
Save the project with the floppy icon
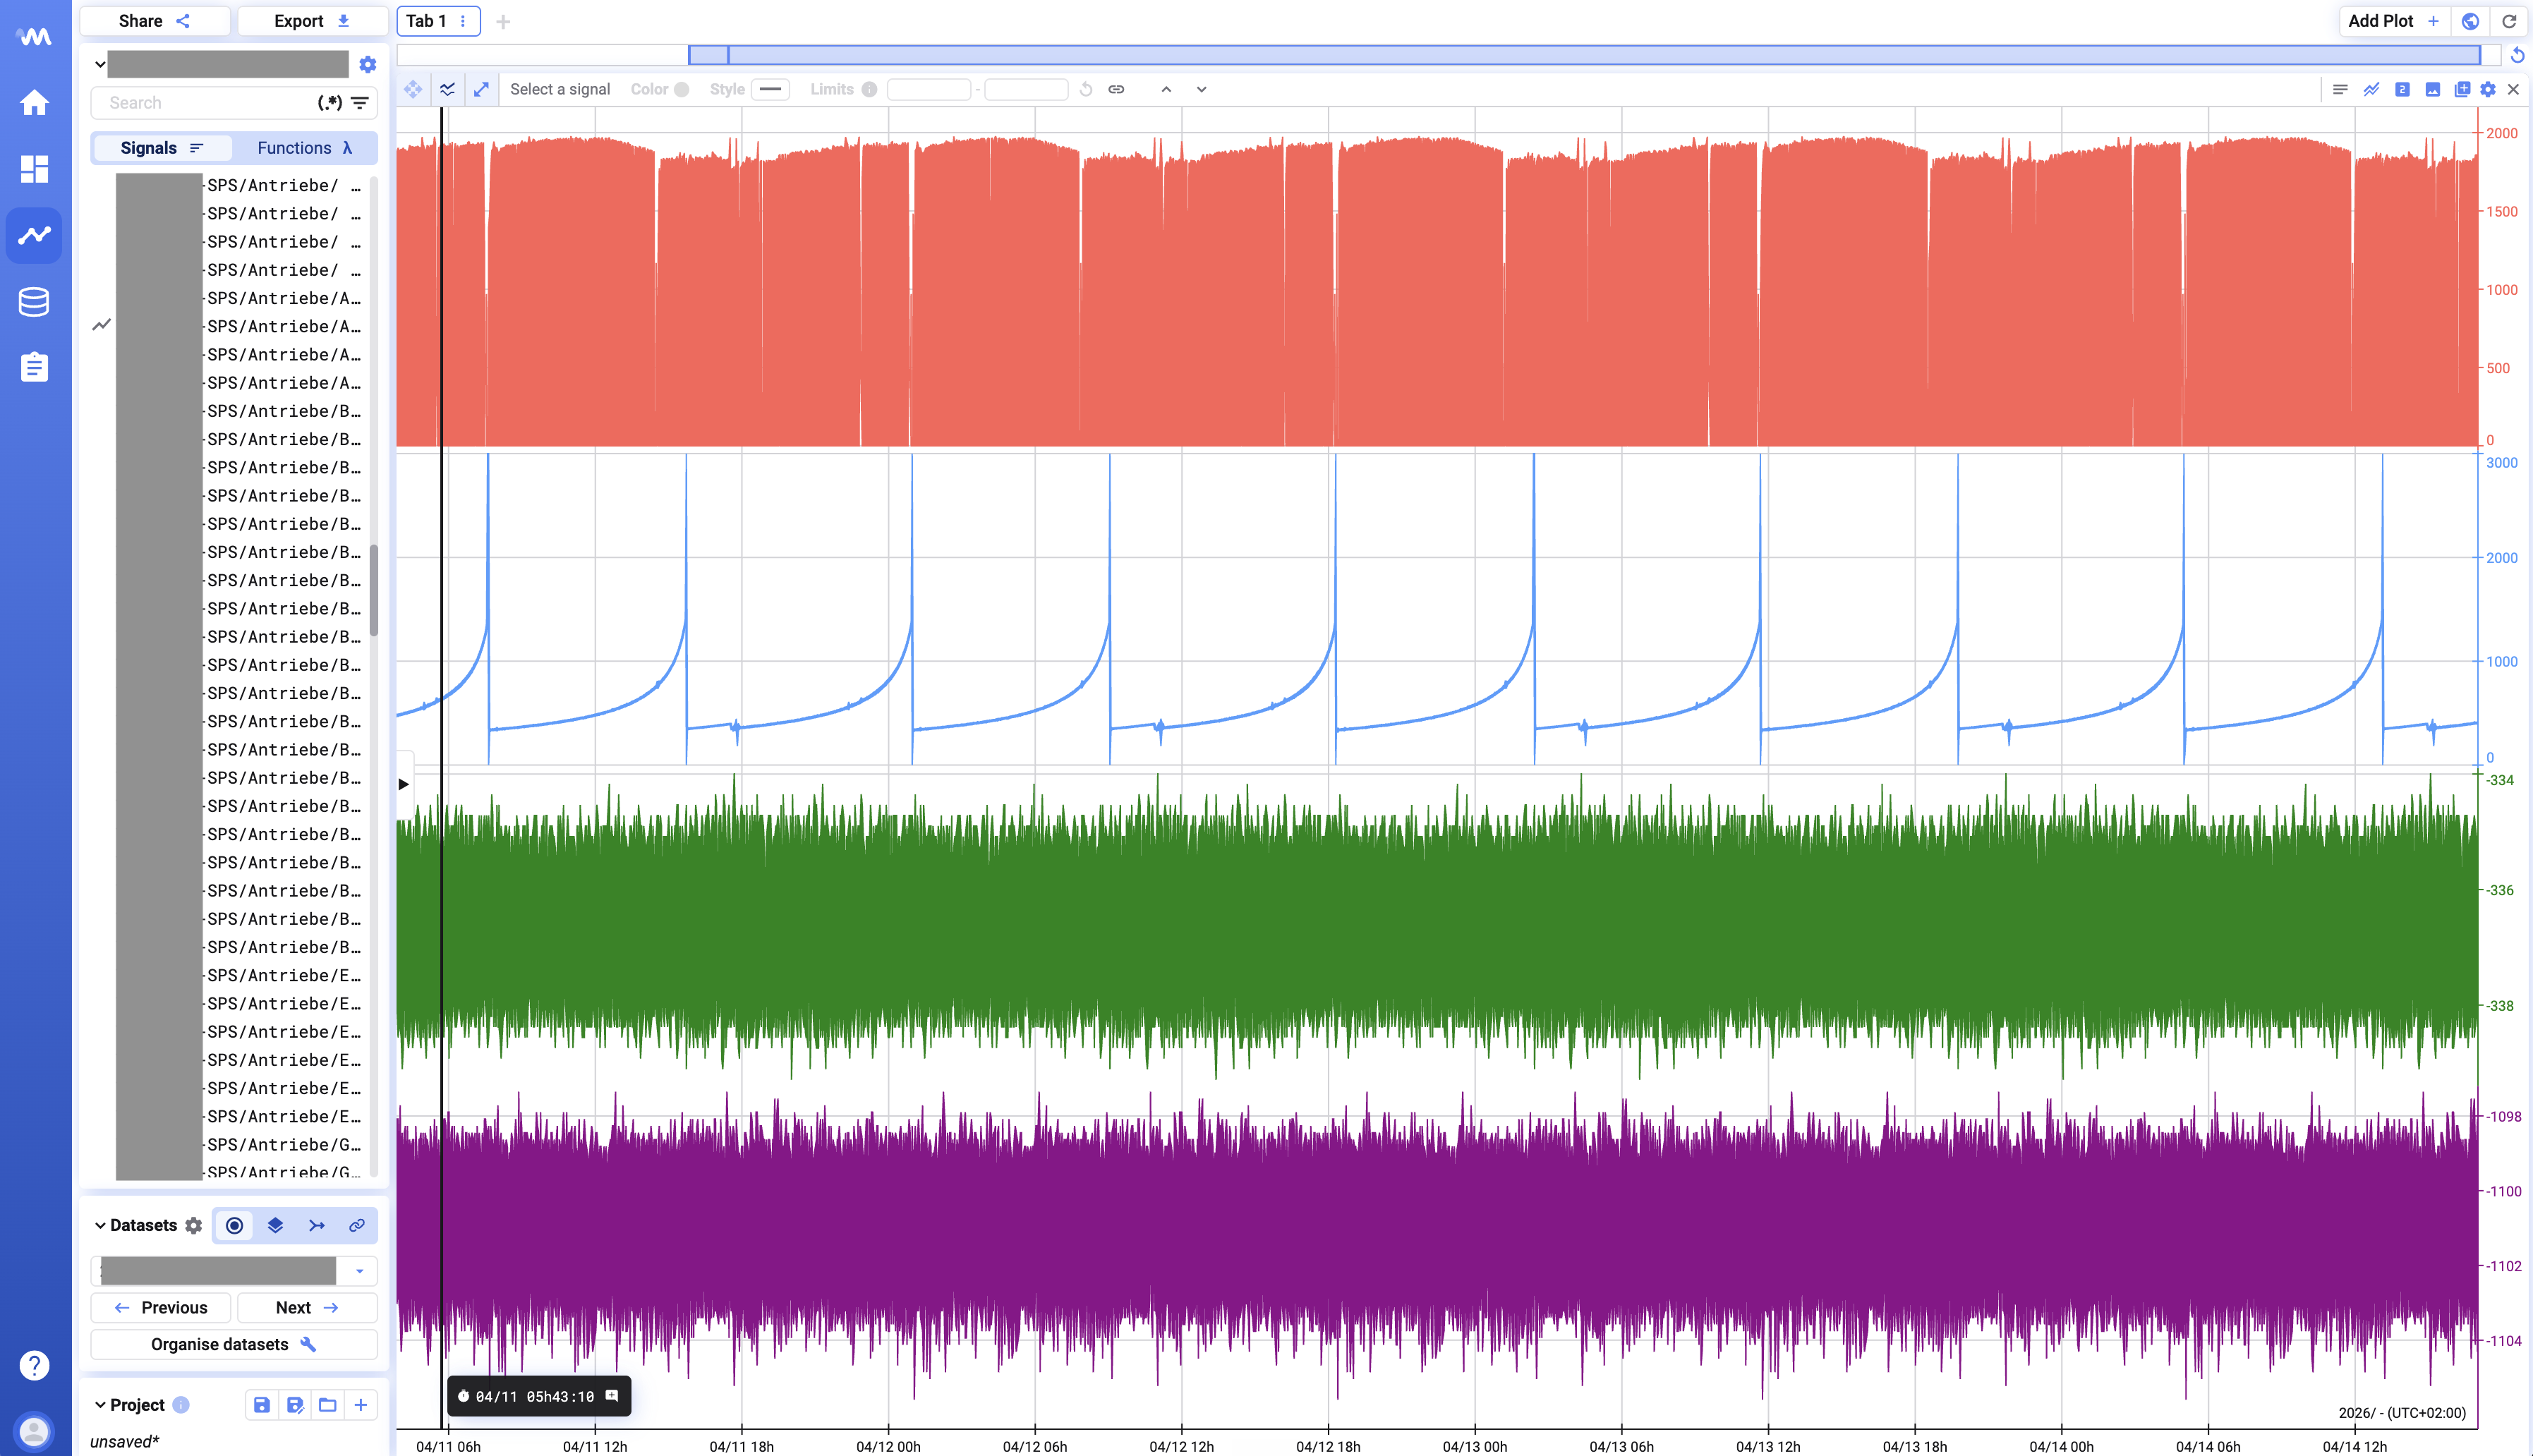click(261, 1404)
